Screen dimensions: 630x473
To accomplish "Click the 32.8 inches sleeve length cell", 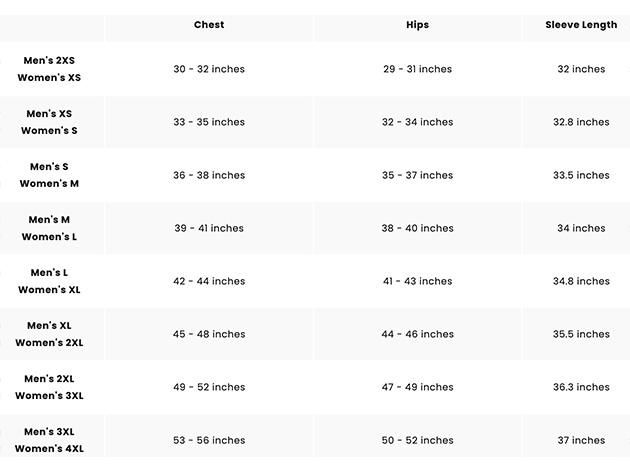I will (581, 122).
